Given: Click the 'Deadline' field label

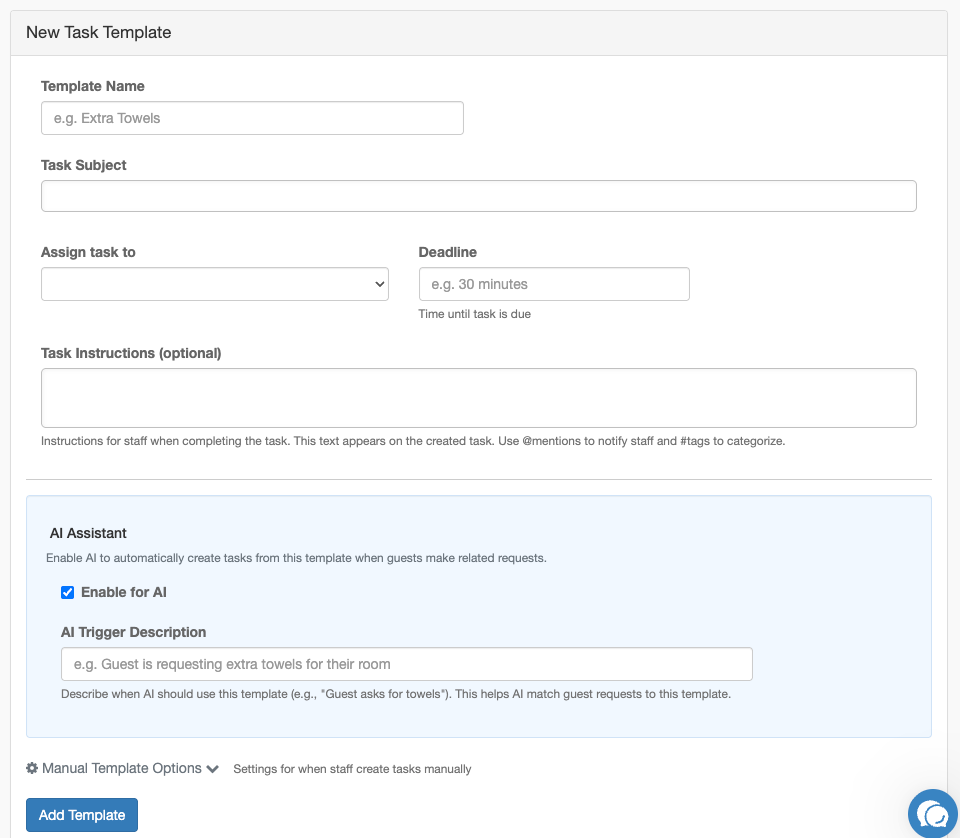Looking at the screenshot, I should [x=447, y=252].
